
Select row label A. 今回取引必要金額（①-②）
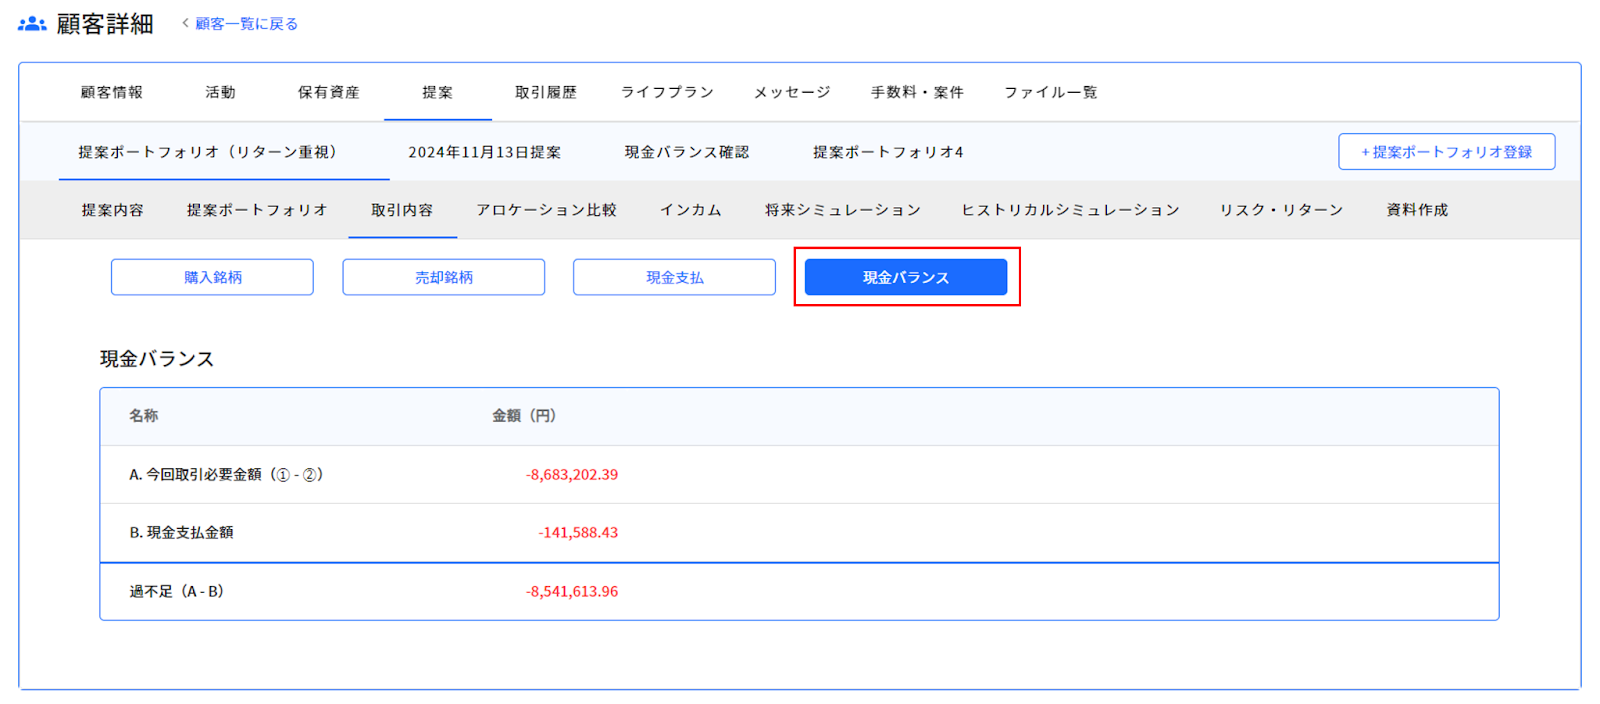226,475
